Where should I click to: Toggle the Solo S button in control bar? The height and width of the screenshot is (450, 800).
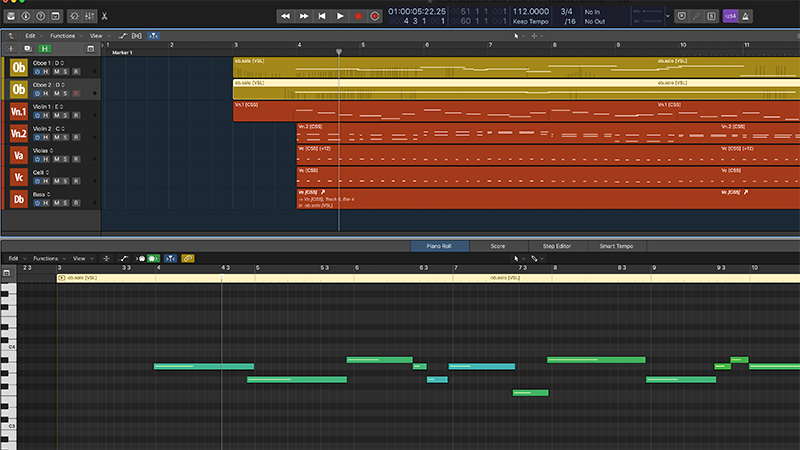click(x=711, y=16)
